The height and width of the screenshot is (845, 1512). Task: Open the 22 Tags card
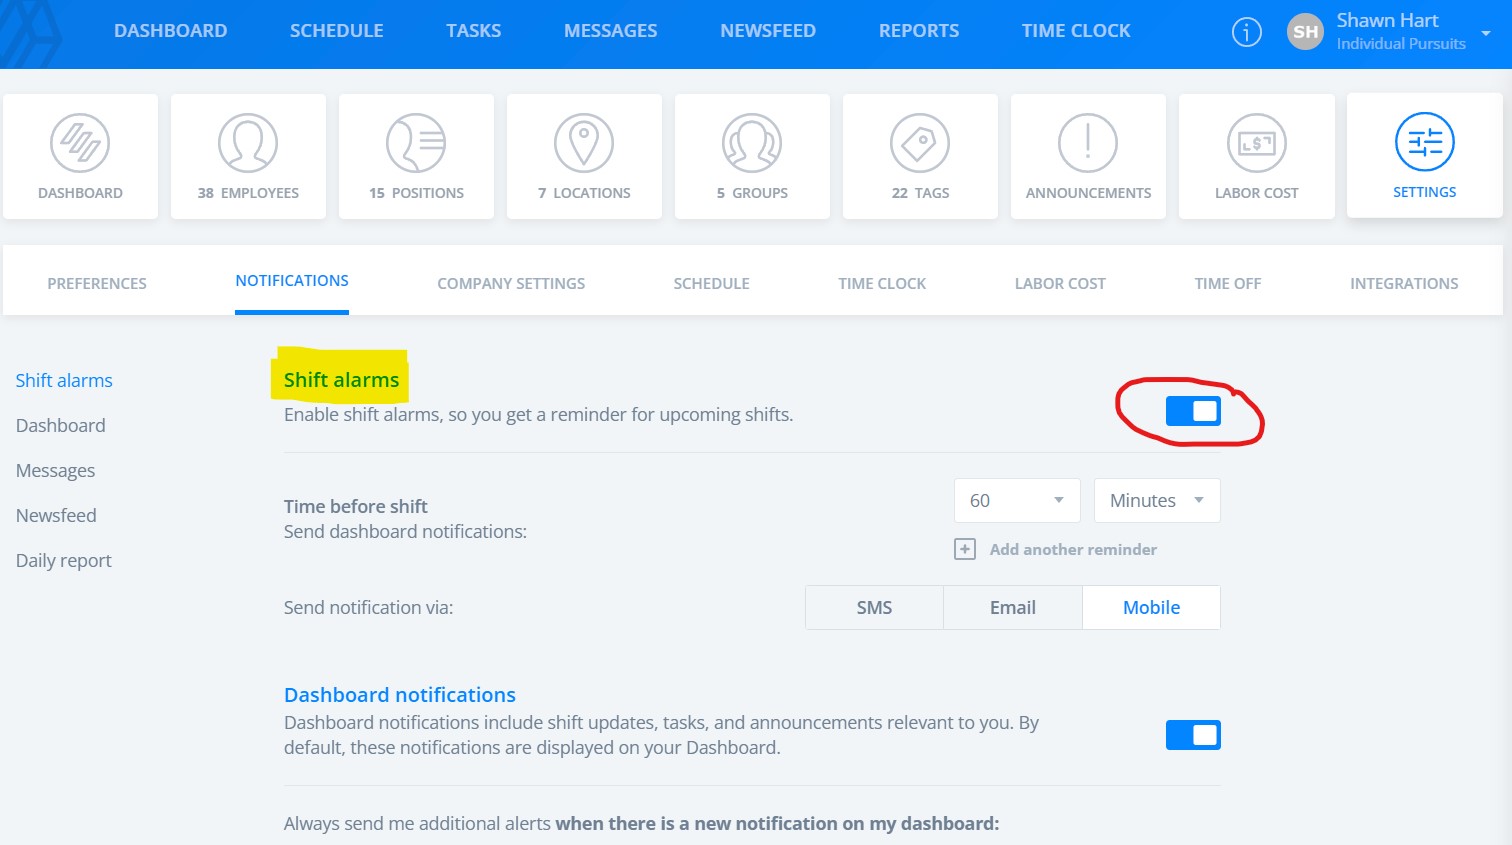[920, 156]
